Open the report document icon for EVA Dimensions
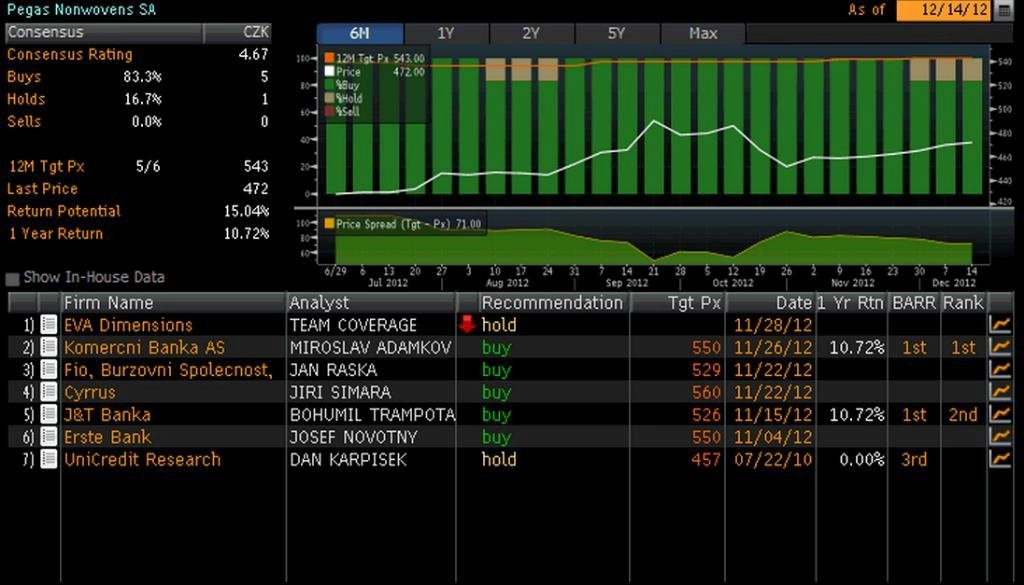Viewport: 1024px width, 585px height. click(x=49, y=324)
